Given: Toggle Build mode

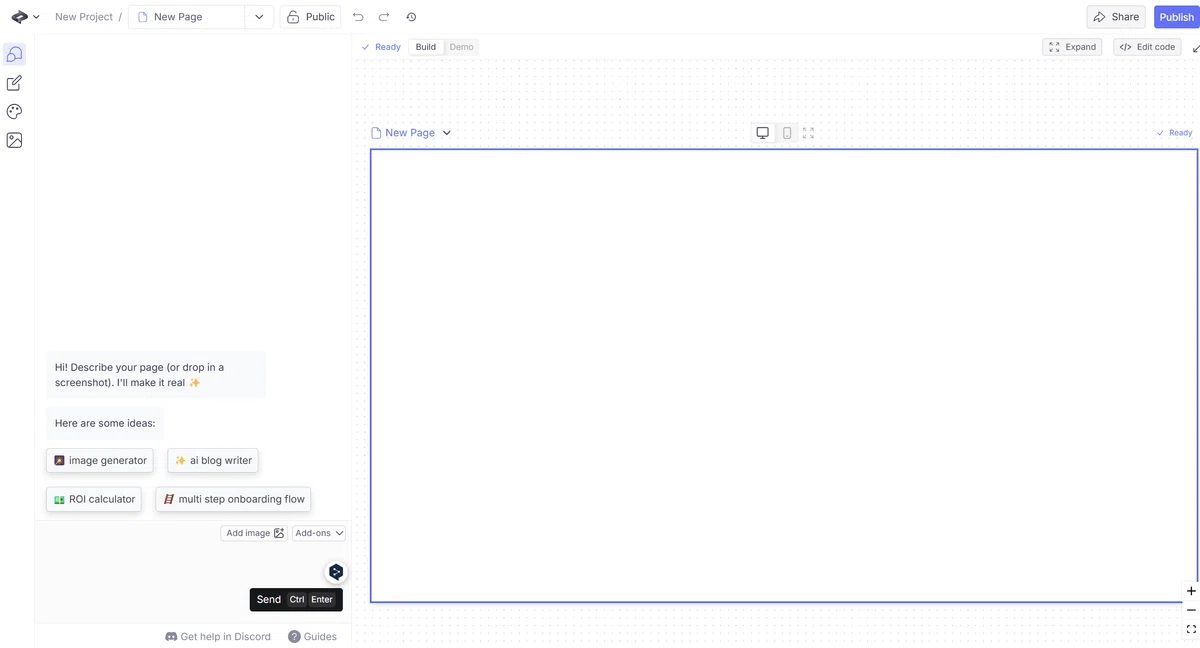Looking at the screenshot, I should point(426,47).
